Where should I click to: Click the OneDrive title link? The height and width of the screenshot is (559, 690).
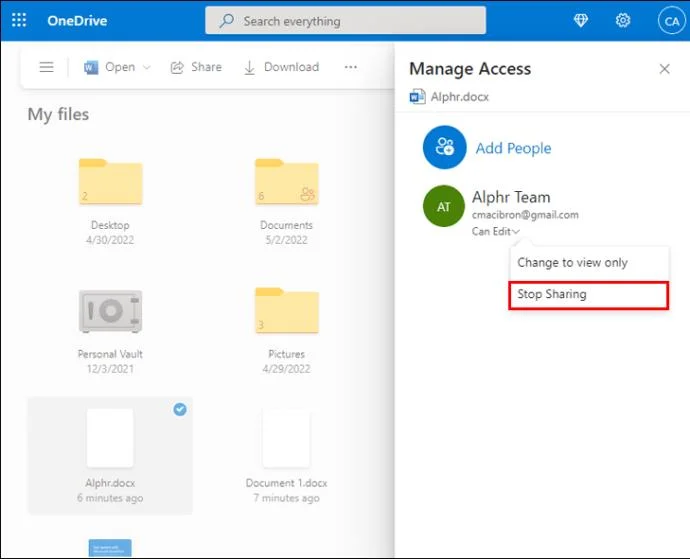(77, 21)
